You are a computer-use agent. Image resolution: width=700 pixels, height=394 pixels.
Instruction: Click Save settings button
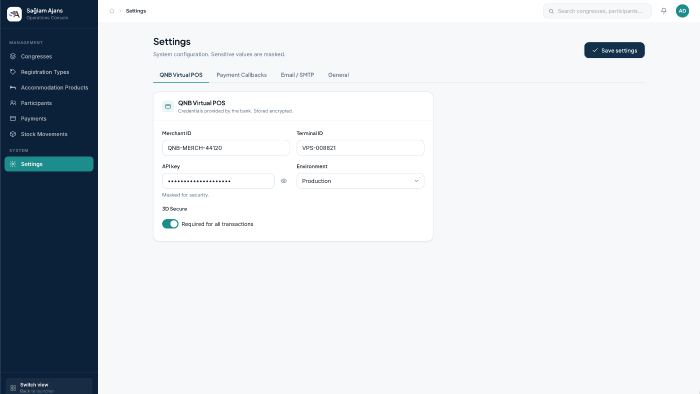tap(614, 50)
